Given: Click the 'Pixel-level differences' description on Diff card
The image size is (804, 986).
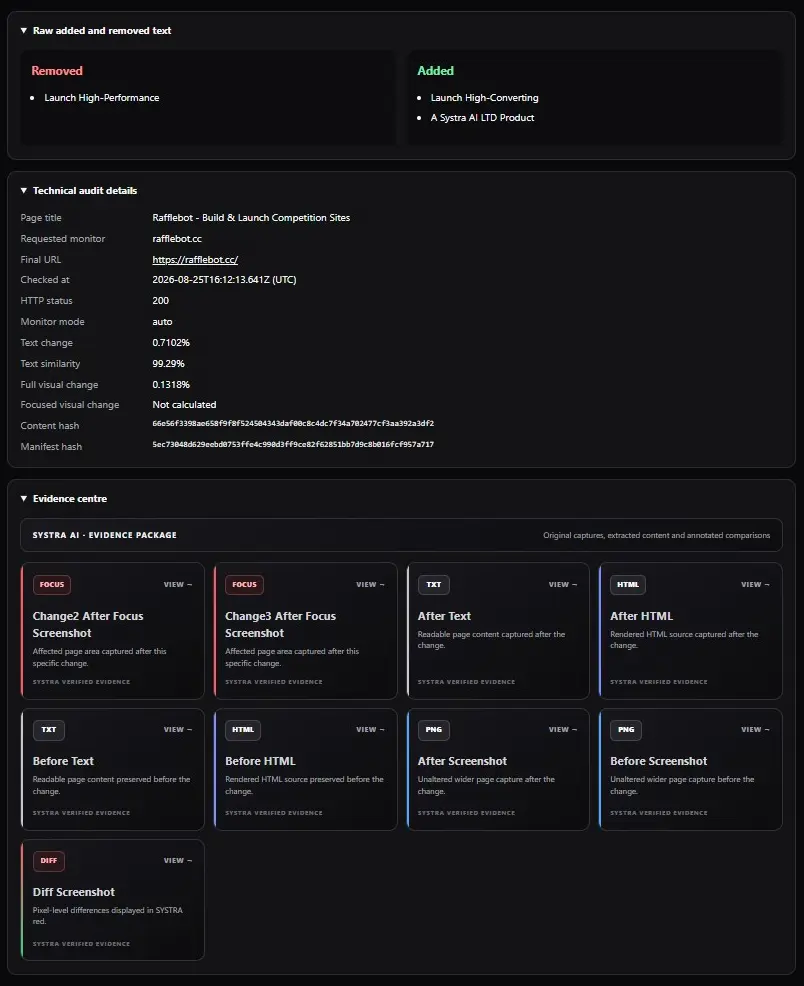Looking at the screenshot, I should [107, 916].
